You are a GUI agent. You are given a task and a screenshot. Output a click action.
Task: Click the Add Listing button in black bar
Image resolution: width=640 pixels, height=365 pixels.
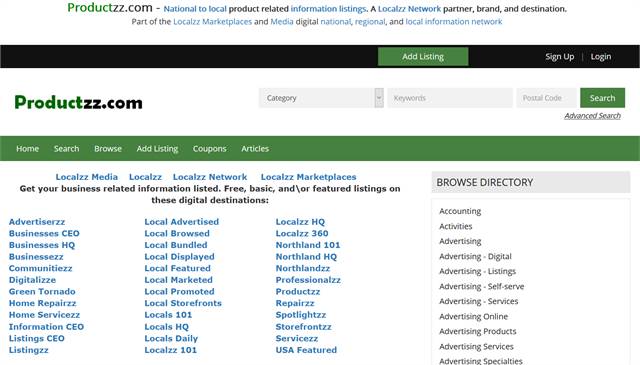point(423,56)
